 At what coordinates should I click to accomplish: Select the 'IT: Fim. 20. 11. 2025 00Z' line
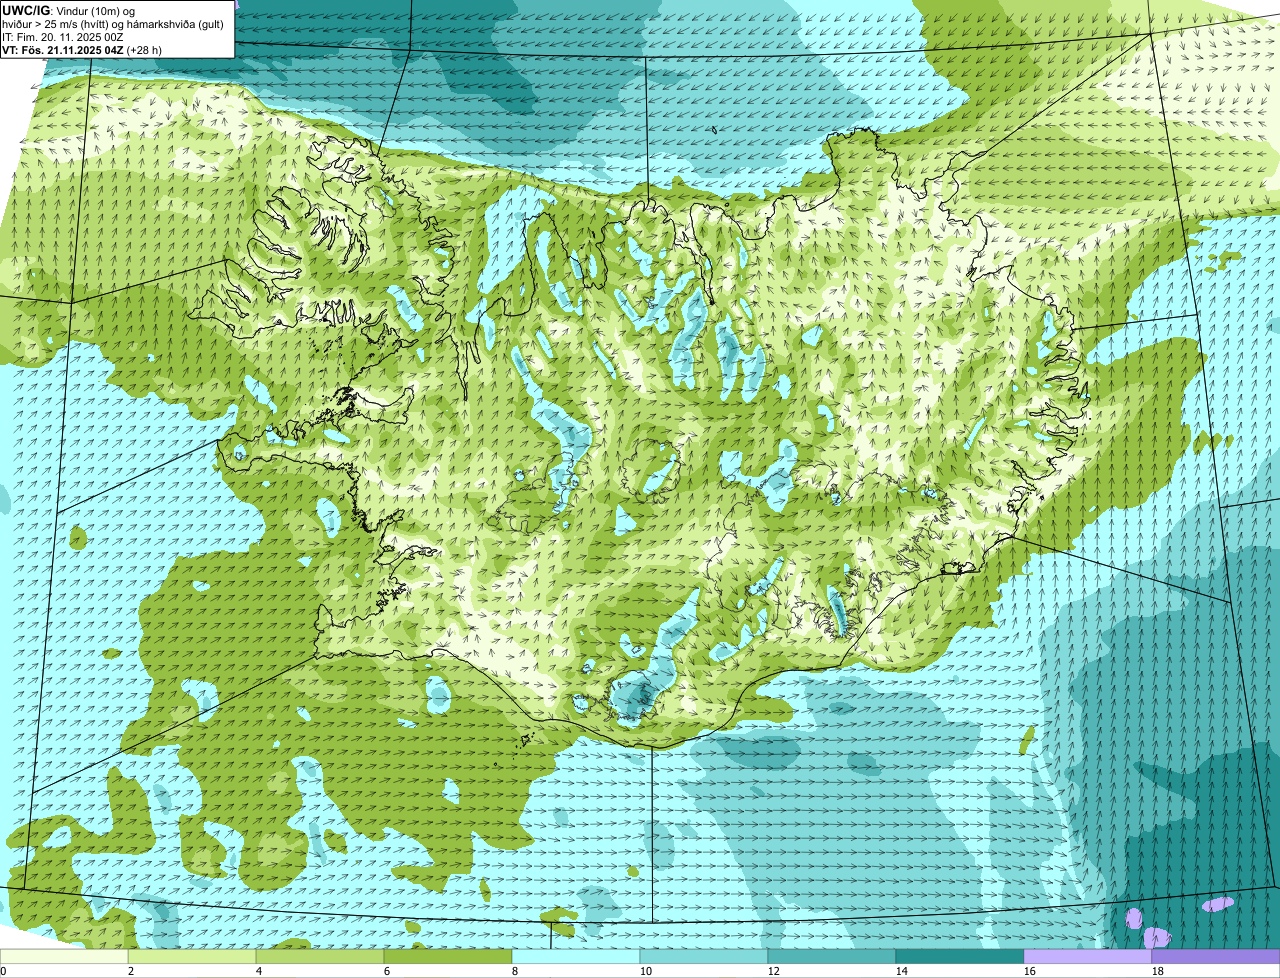point(63,37)
